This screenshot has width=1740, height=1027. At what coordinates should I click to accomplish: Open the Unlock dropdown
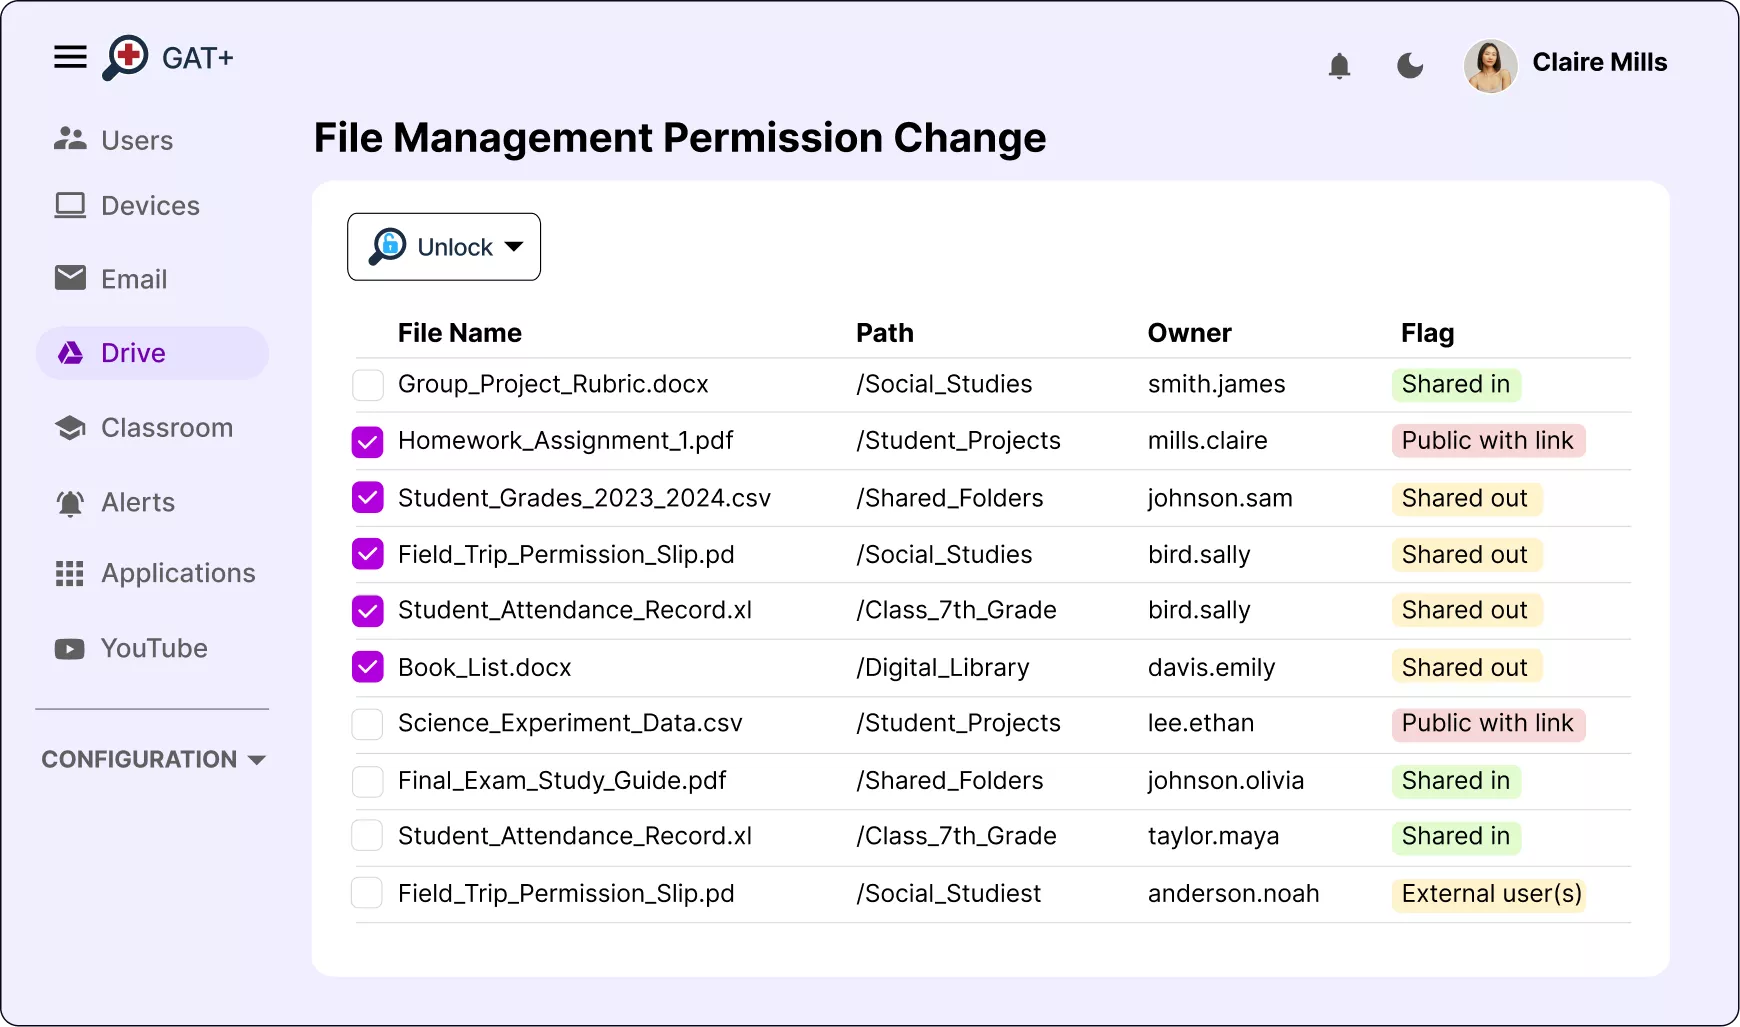click(444, 247)
